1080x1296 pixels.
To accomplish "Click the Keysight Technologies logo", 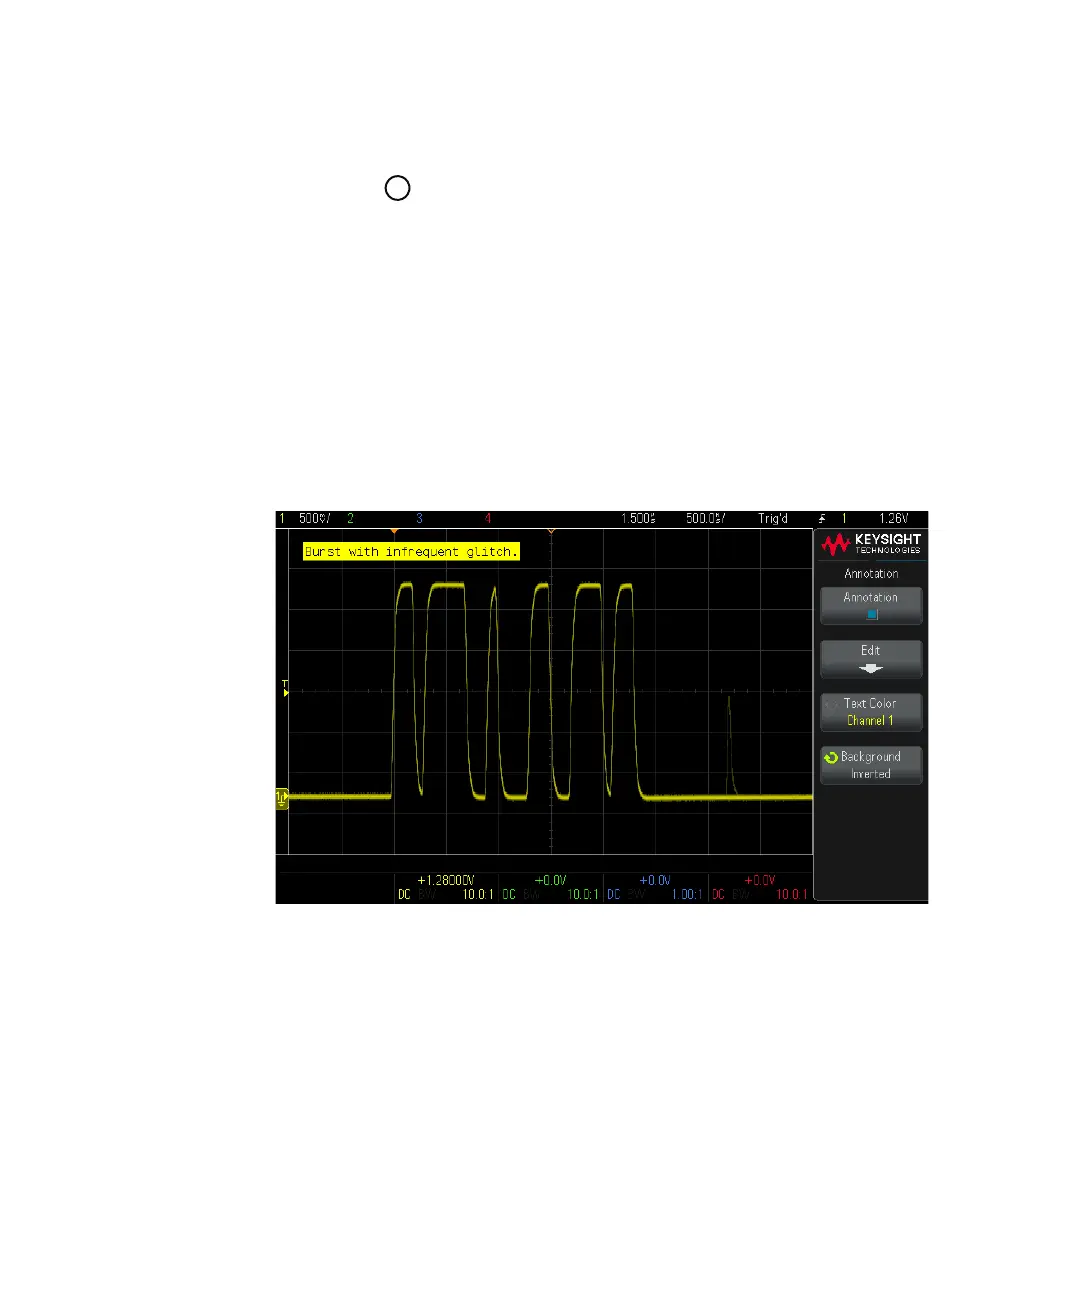I will (871, 544).
